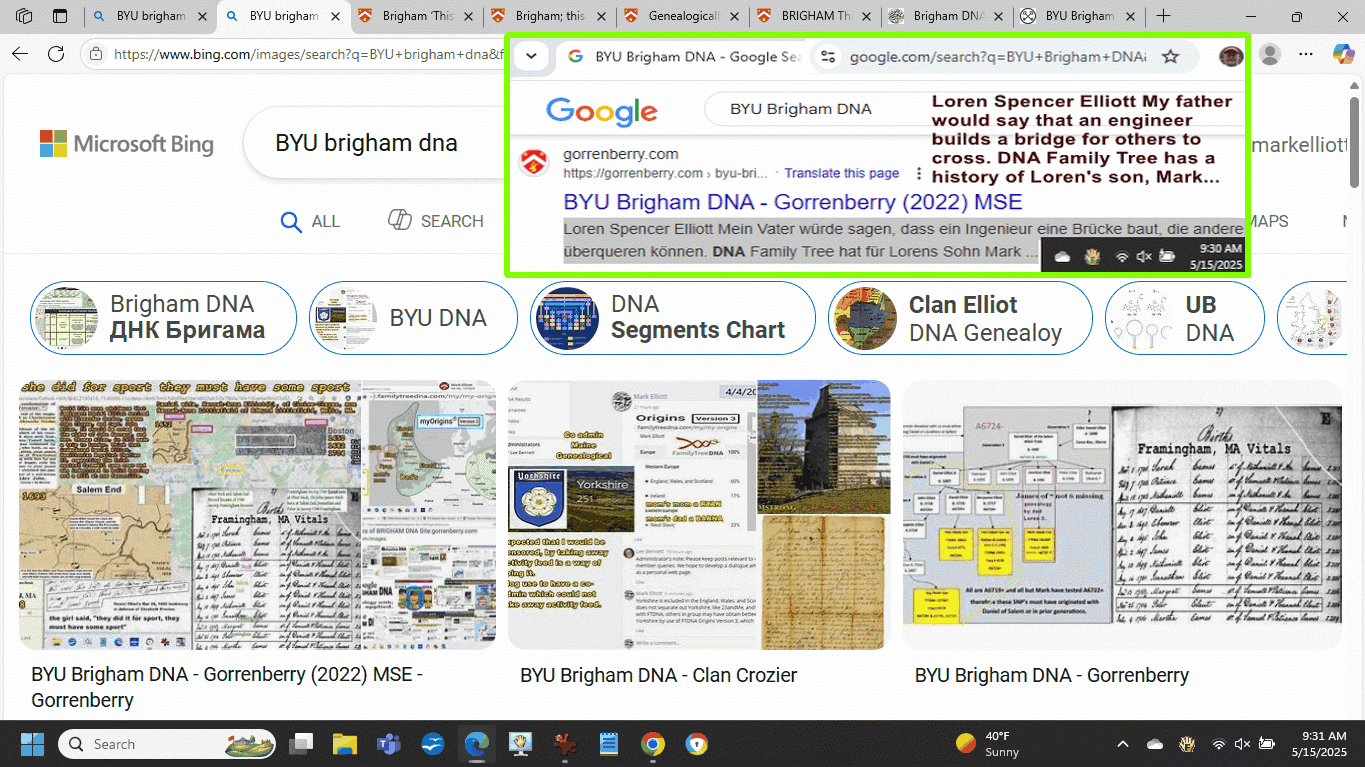Close the "Brigham; this" tab
1365x767 pixels.
pyautogui.click(x=601, y=16)
